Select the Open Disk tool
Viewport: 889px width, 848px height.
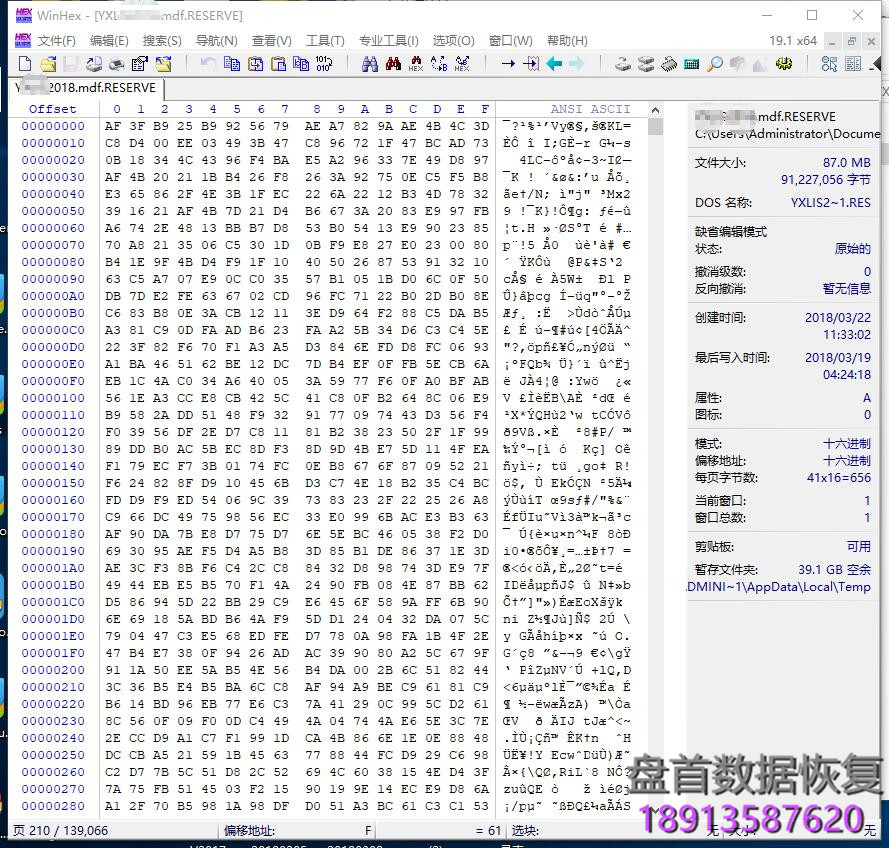pyautogui.click(x=623, y=64)
